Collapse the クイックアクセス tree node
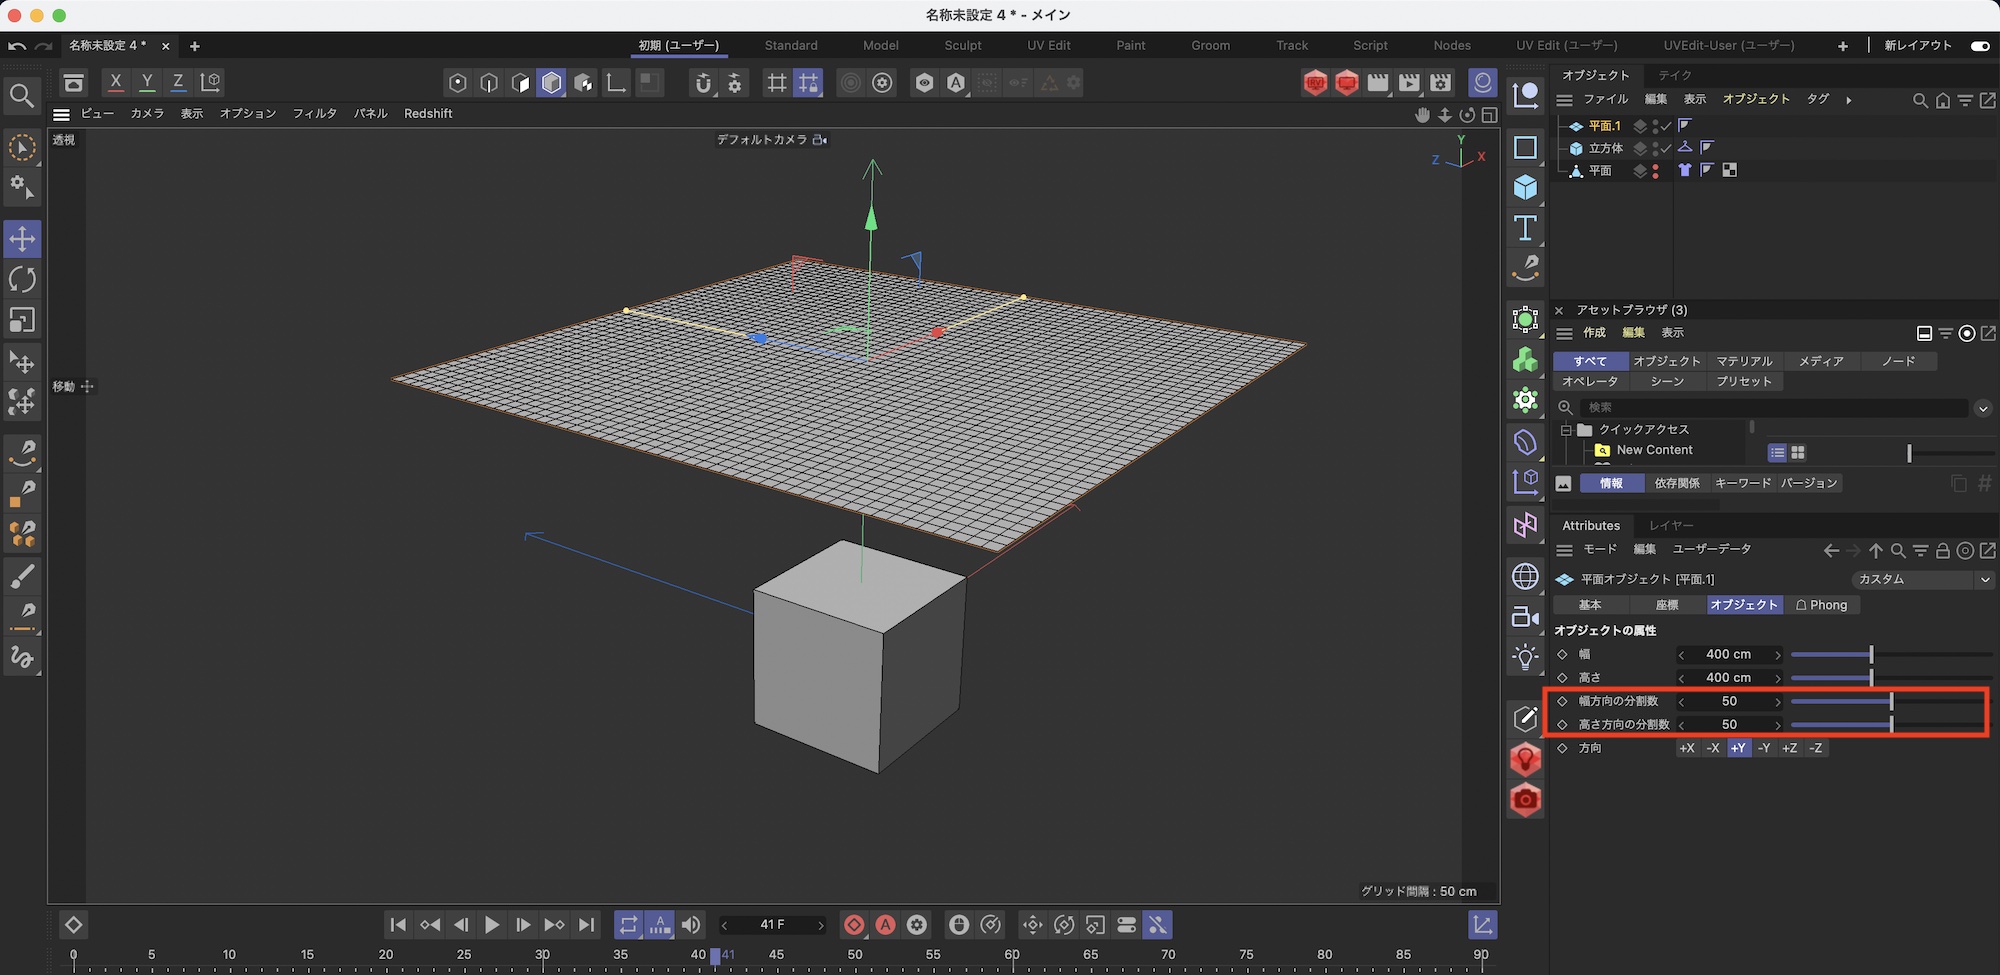Image resolution: width=2000 pixels, height=975 pixels. pyautogui.click(x=1566, y=430)
